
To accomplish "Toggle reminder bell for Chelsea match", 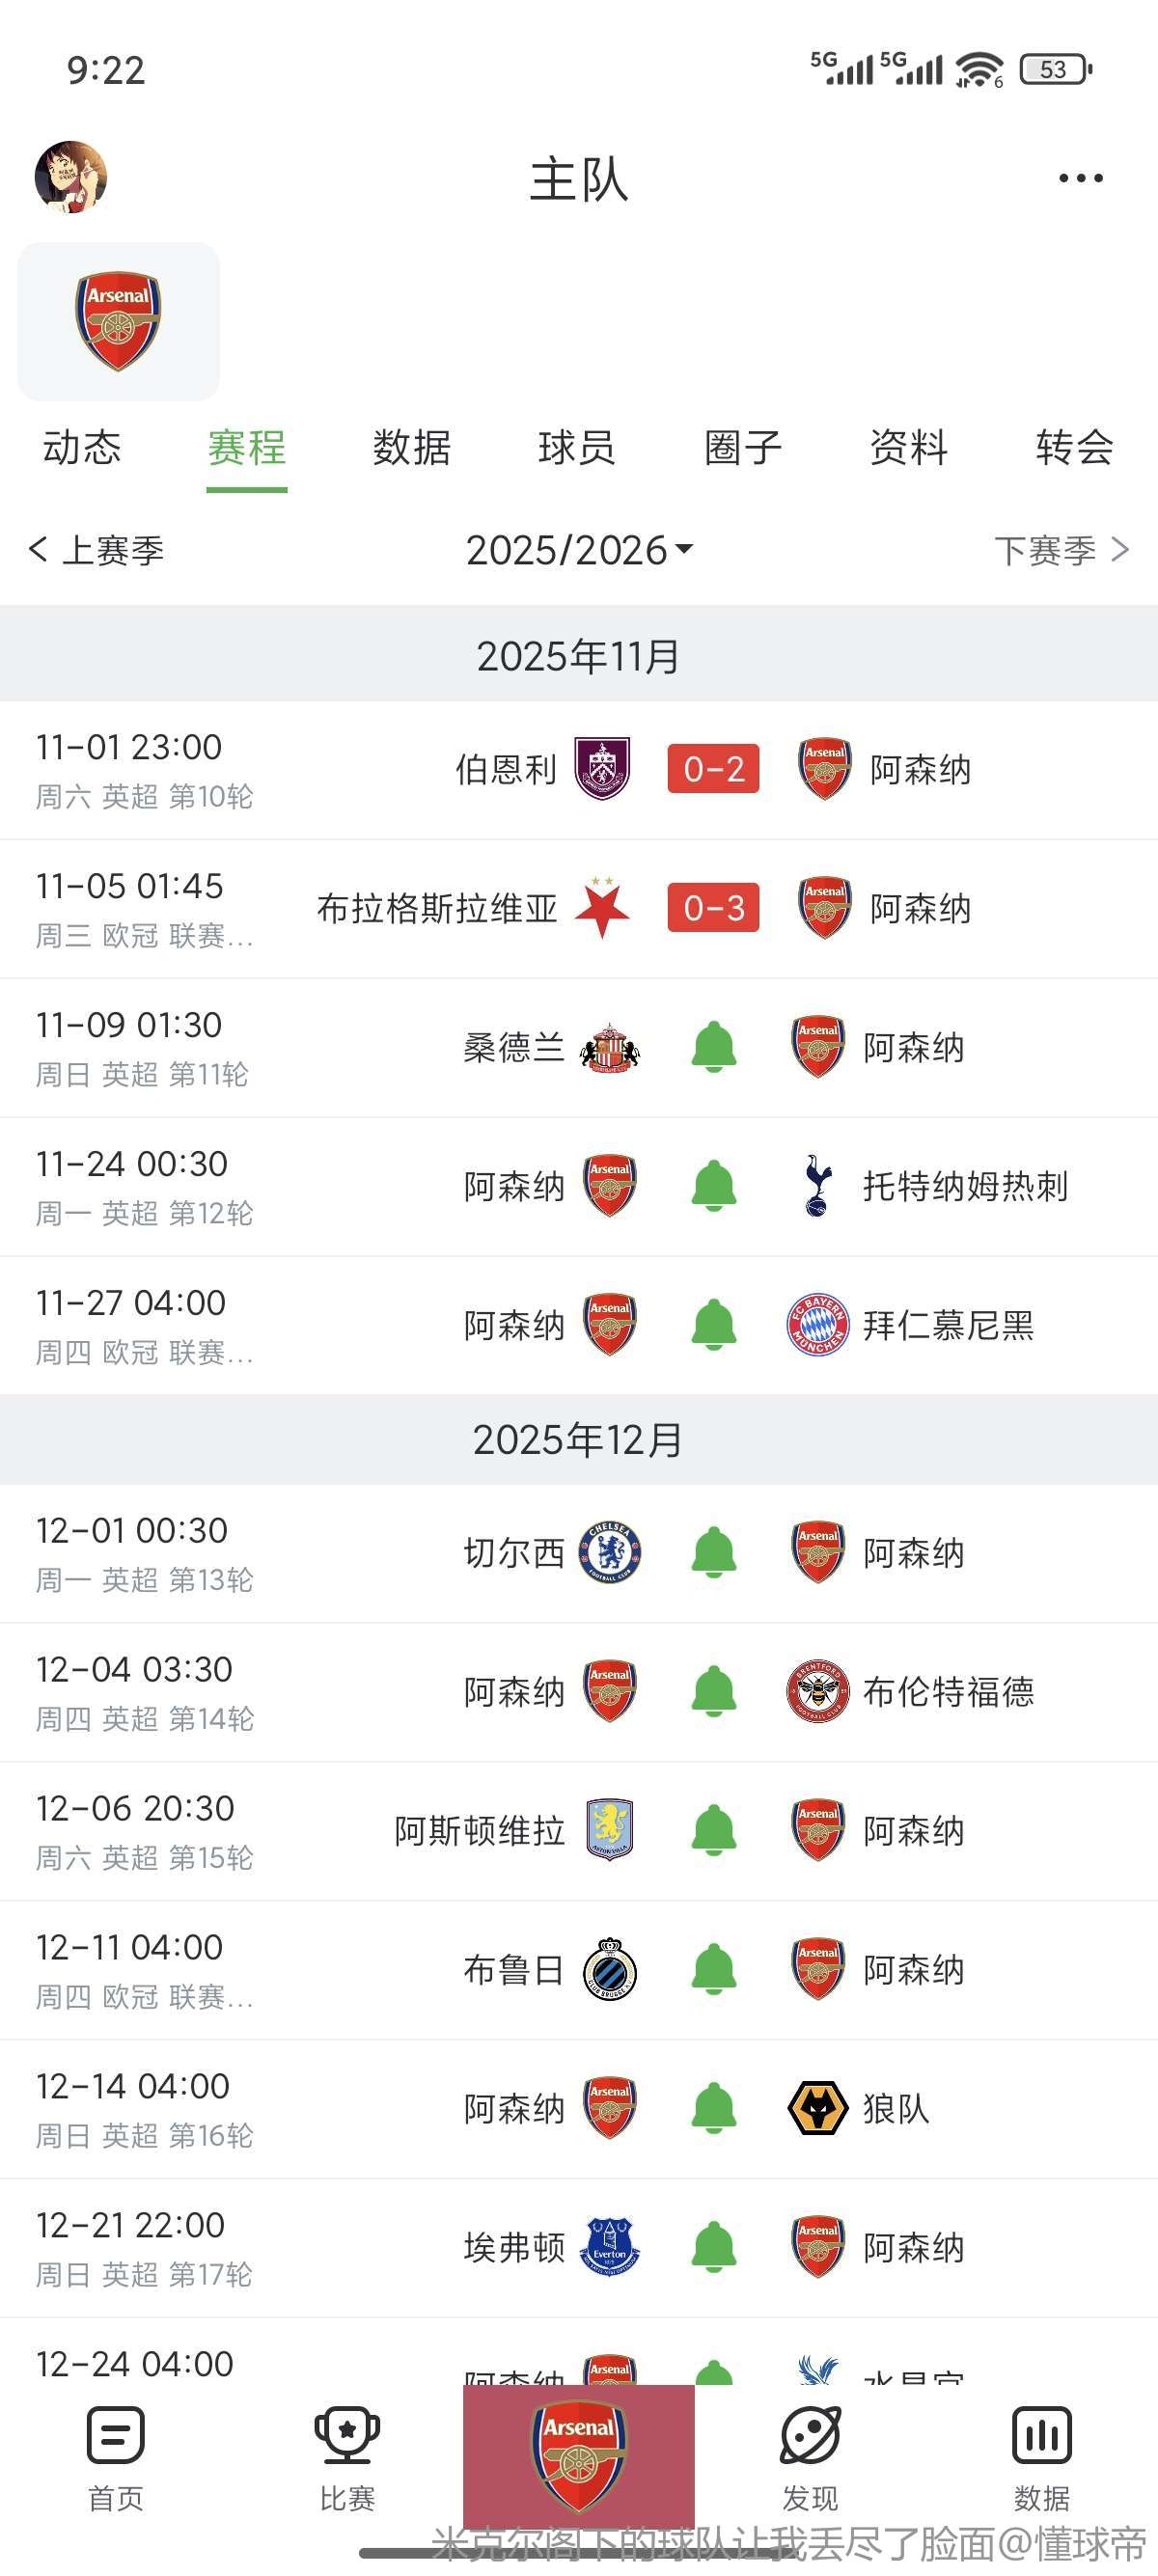I will (x=714, y=1552).
